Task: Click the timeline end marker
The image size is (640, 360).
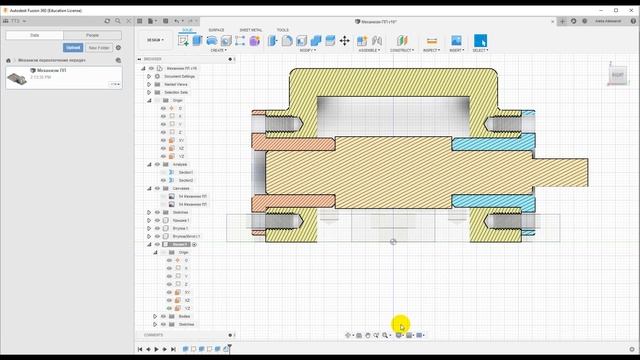Action: (x=230, y=348)
